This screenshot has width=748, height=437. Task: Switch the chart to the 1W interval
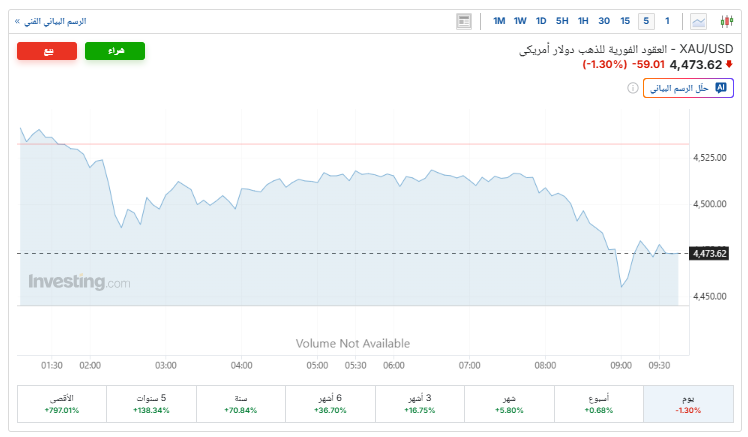click(520, 21)
